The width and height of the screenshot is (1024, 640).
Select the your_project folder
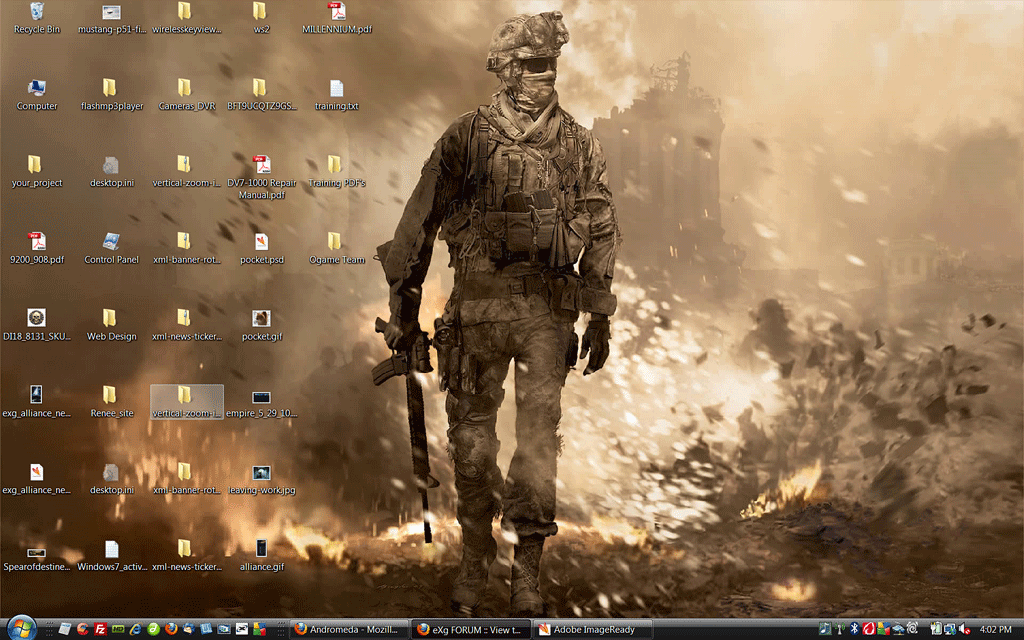37,172
